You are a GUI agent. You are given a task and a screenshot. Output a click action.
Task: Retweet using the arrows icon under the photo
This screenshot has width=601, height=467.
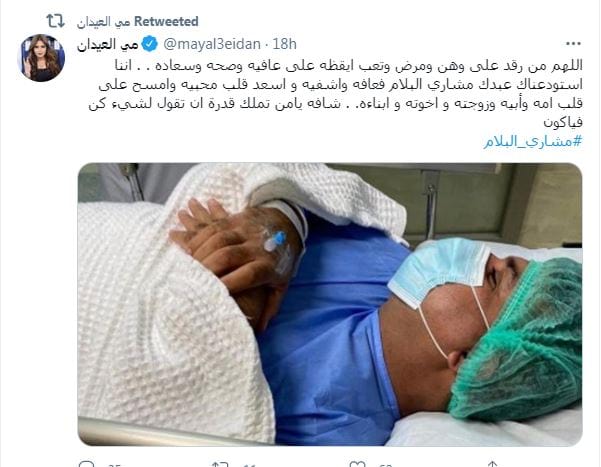point(221,464)
